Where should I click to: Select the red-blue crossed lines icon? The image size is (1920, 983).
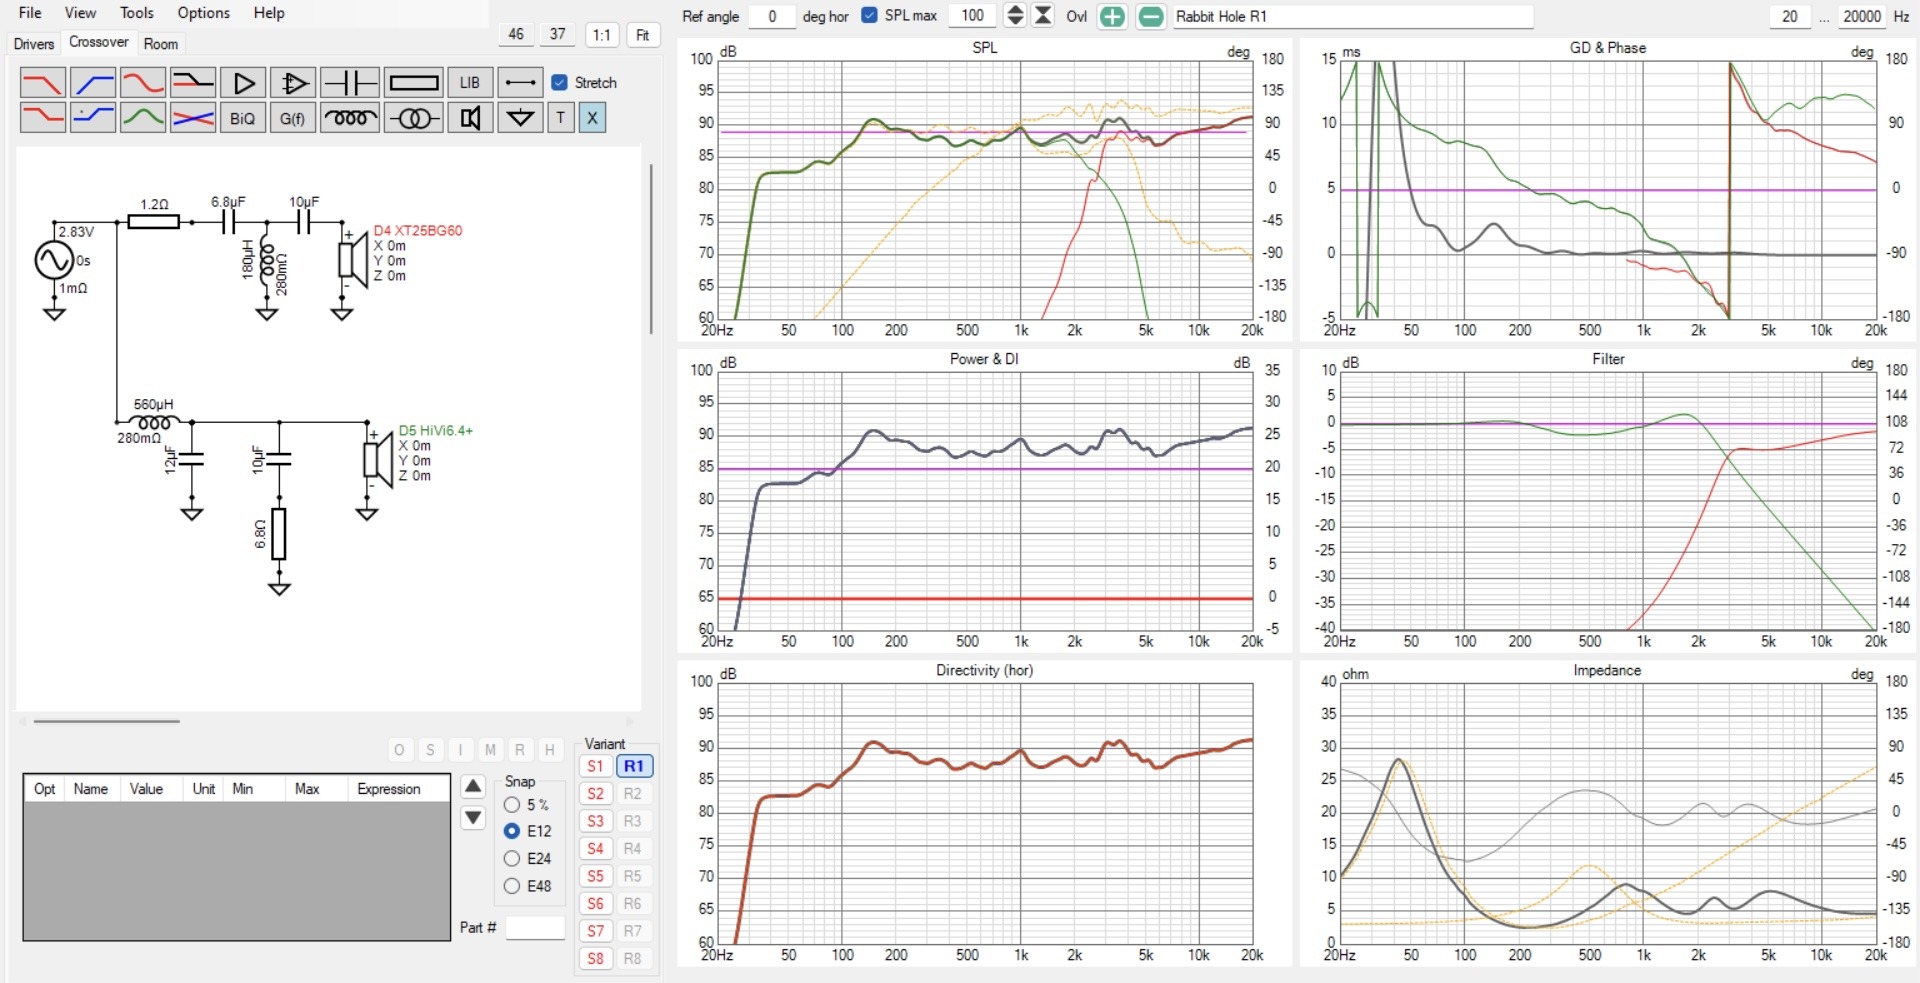193,118
